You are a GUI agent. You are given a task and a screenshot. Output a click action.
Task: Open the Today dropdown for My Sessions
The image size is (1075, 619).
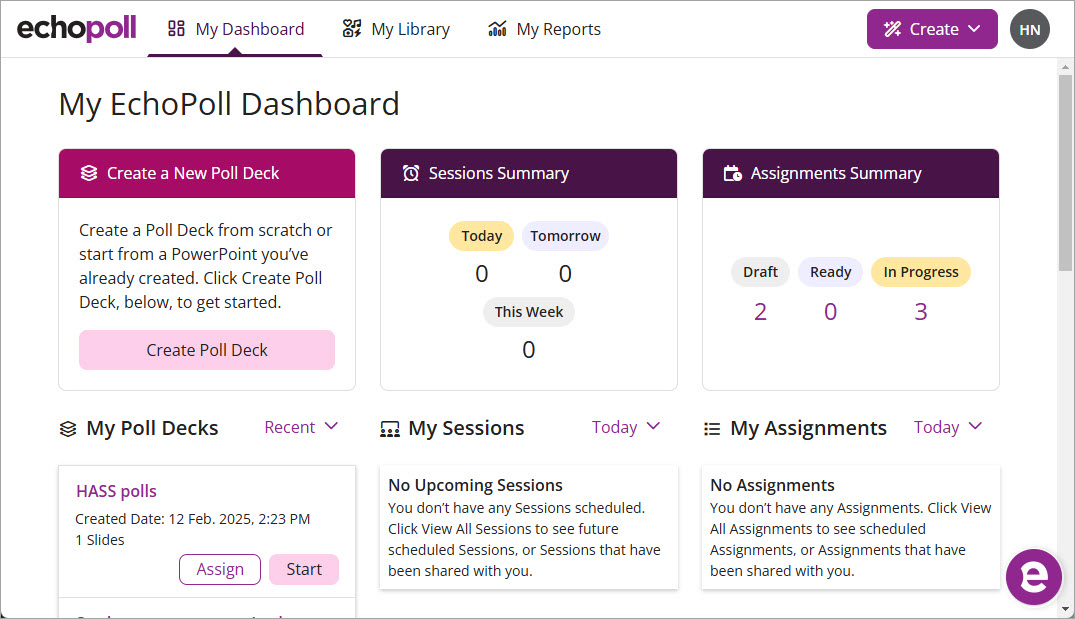point(625,427)
